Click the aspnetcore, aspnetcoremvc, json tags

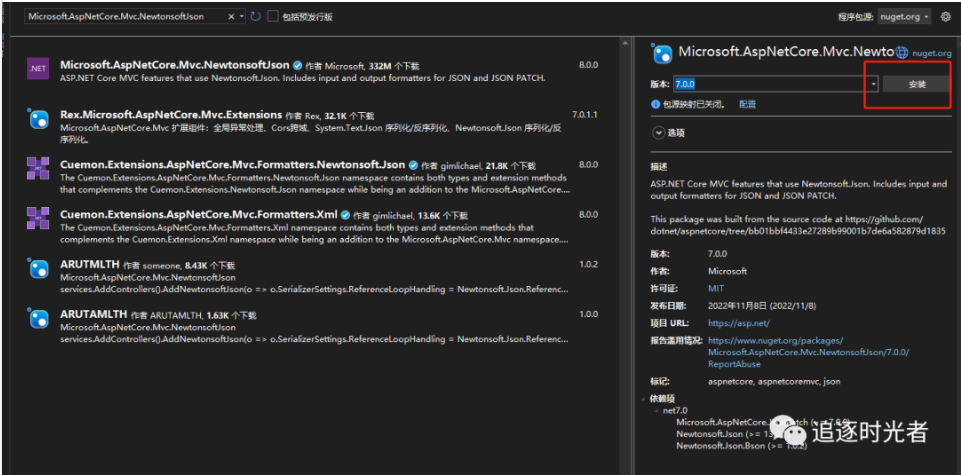[774, 381]
